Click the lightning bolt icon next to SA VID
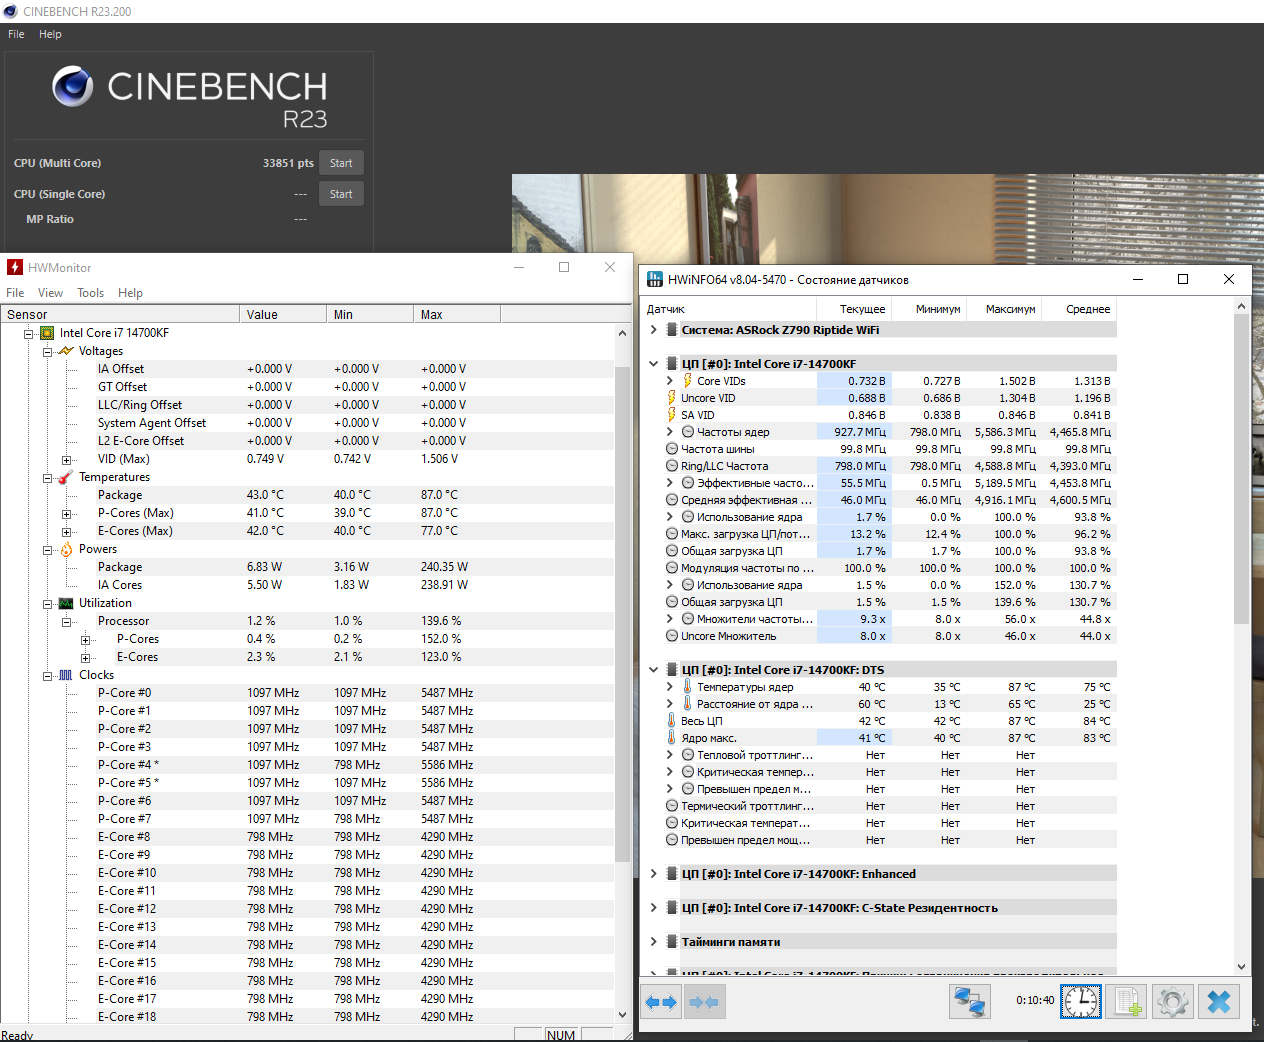Viewport: 1264px width, 1042px height. tap(672, 415)
